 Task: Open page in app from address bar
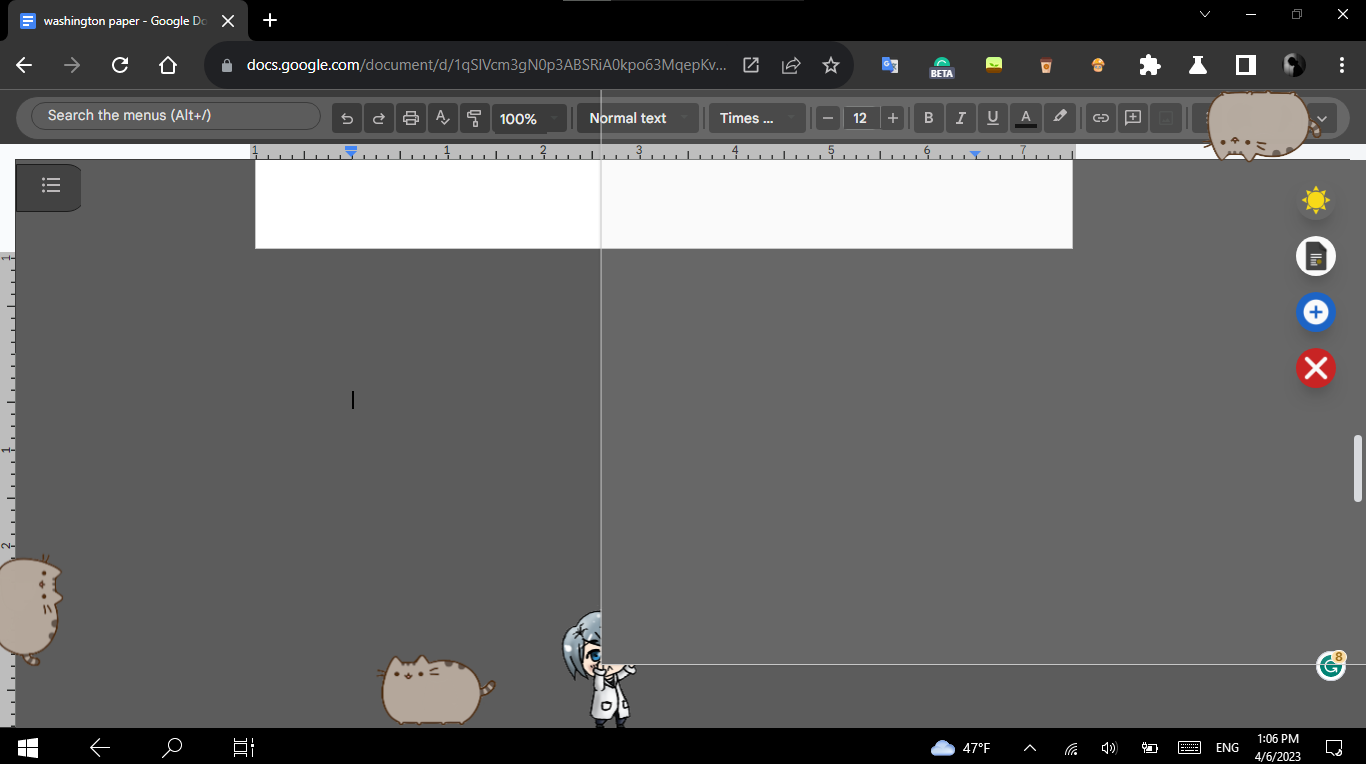(751, 65)
